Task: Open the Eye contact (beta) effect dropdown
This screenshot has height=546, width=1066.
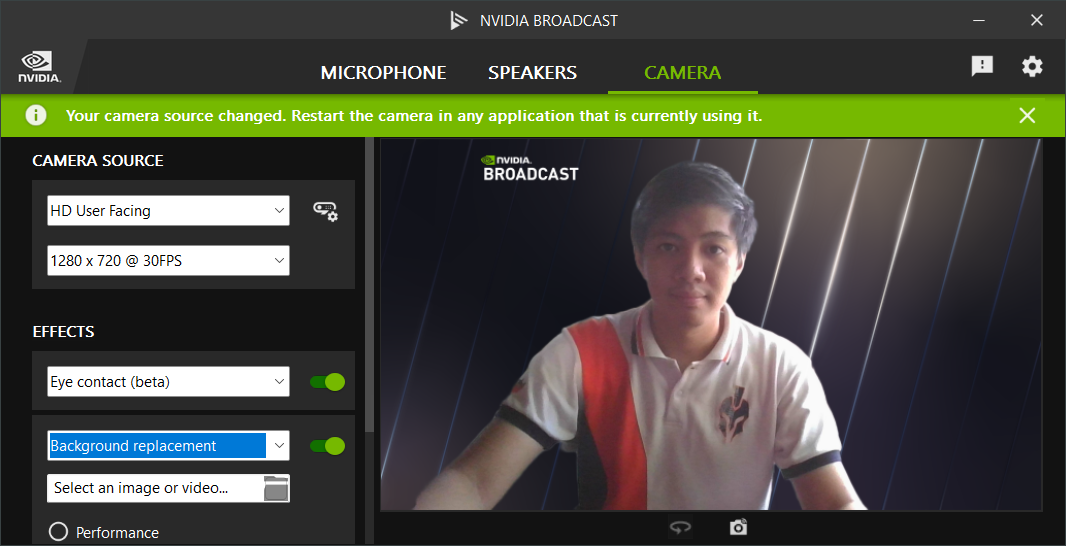Action: click(x=168, y=381)
